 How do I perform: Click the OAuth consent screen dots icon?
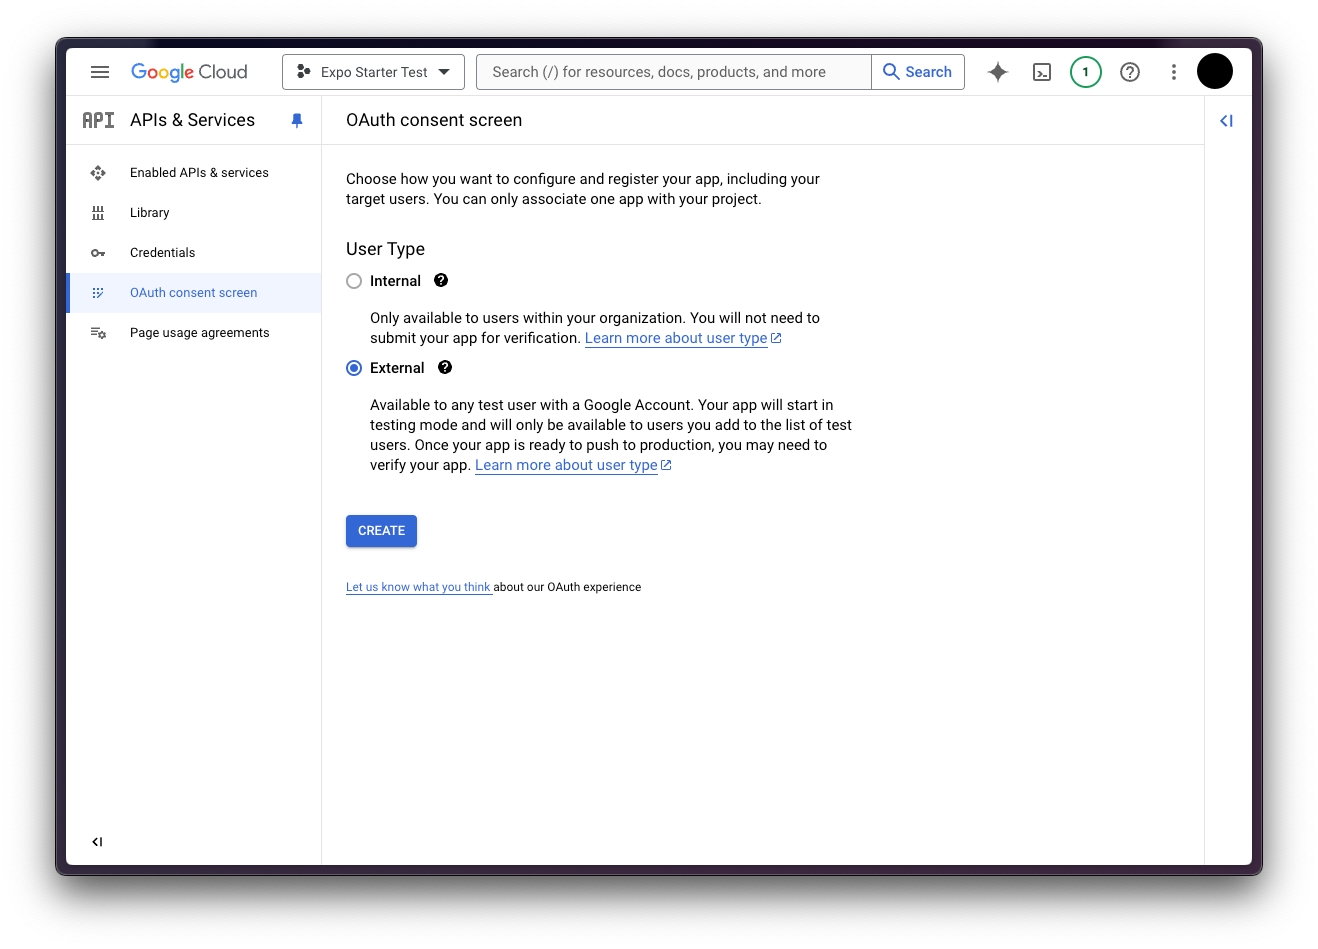coord(98,293)
